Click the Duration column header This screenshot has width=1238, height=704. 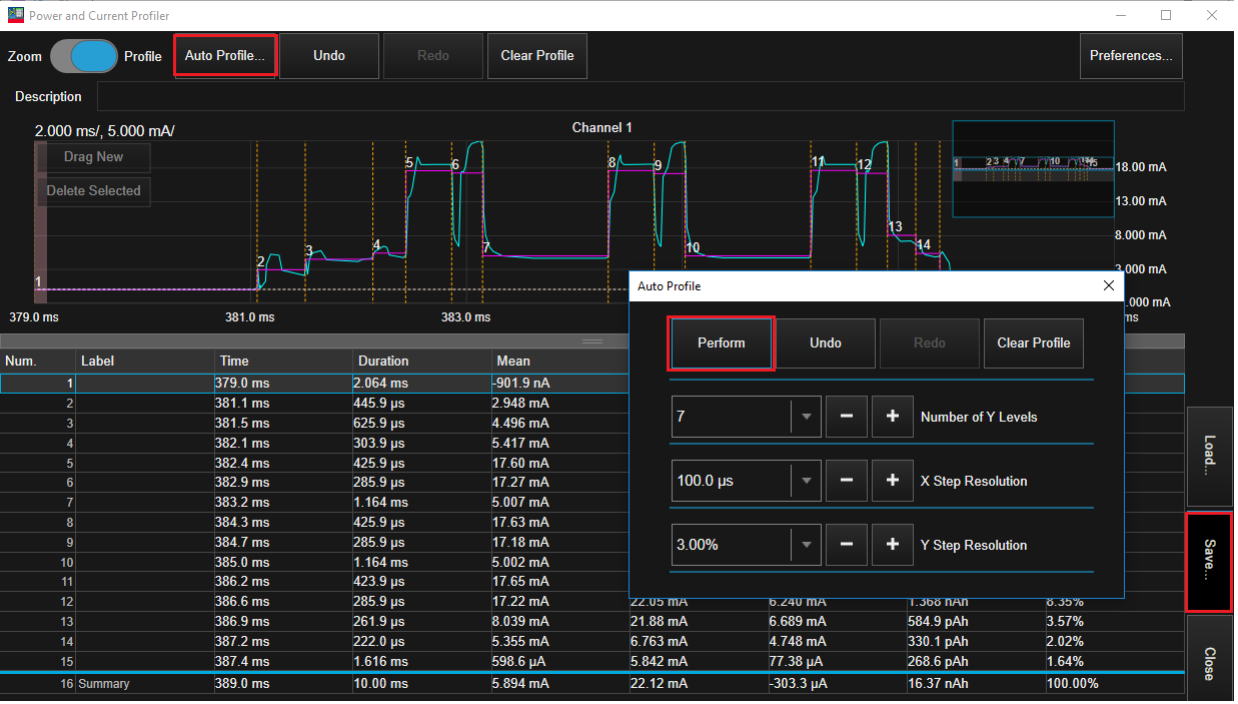[x=421, y=361]
